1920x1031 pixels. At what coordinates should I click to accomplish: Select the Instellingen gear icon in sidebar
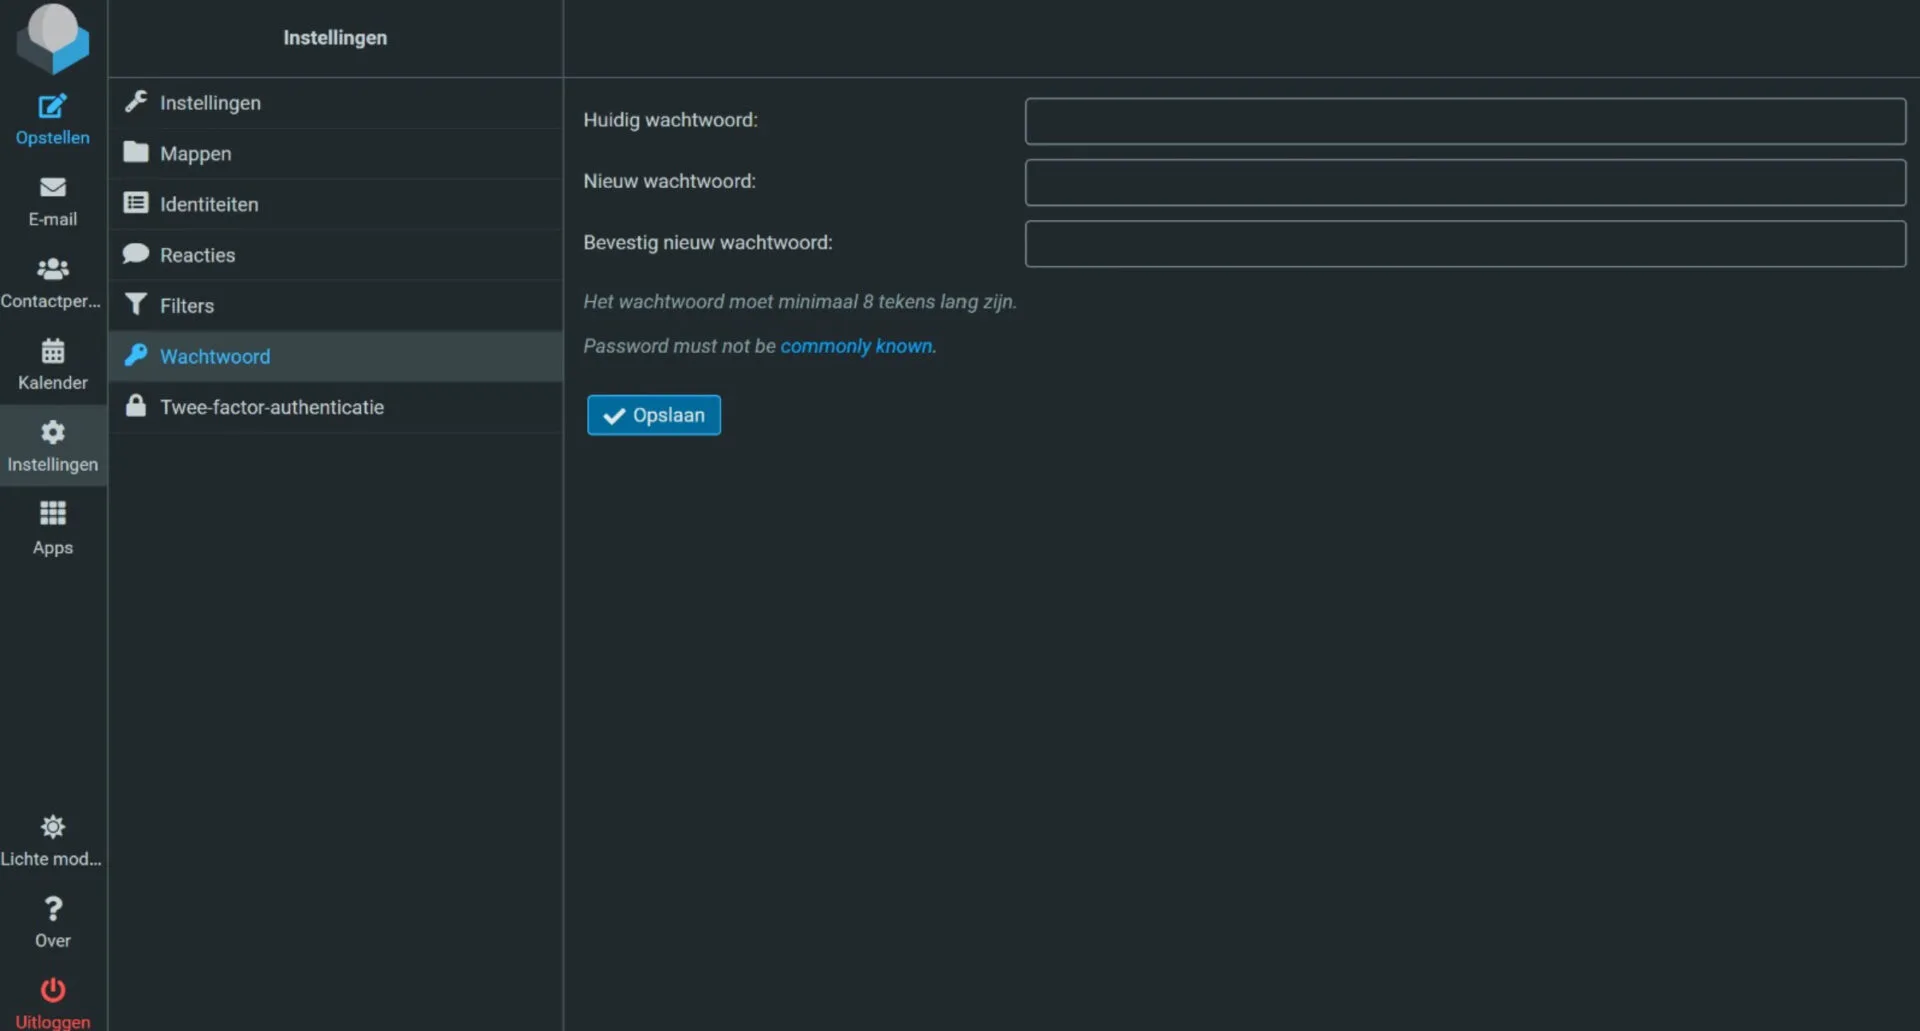pyautogui.click(x=52, y=434)
